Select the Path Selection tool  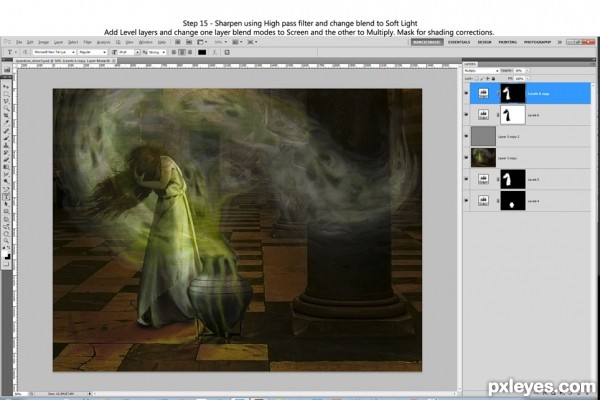pos(7,204)
